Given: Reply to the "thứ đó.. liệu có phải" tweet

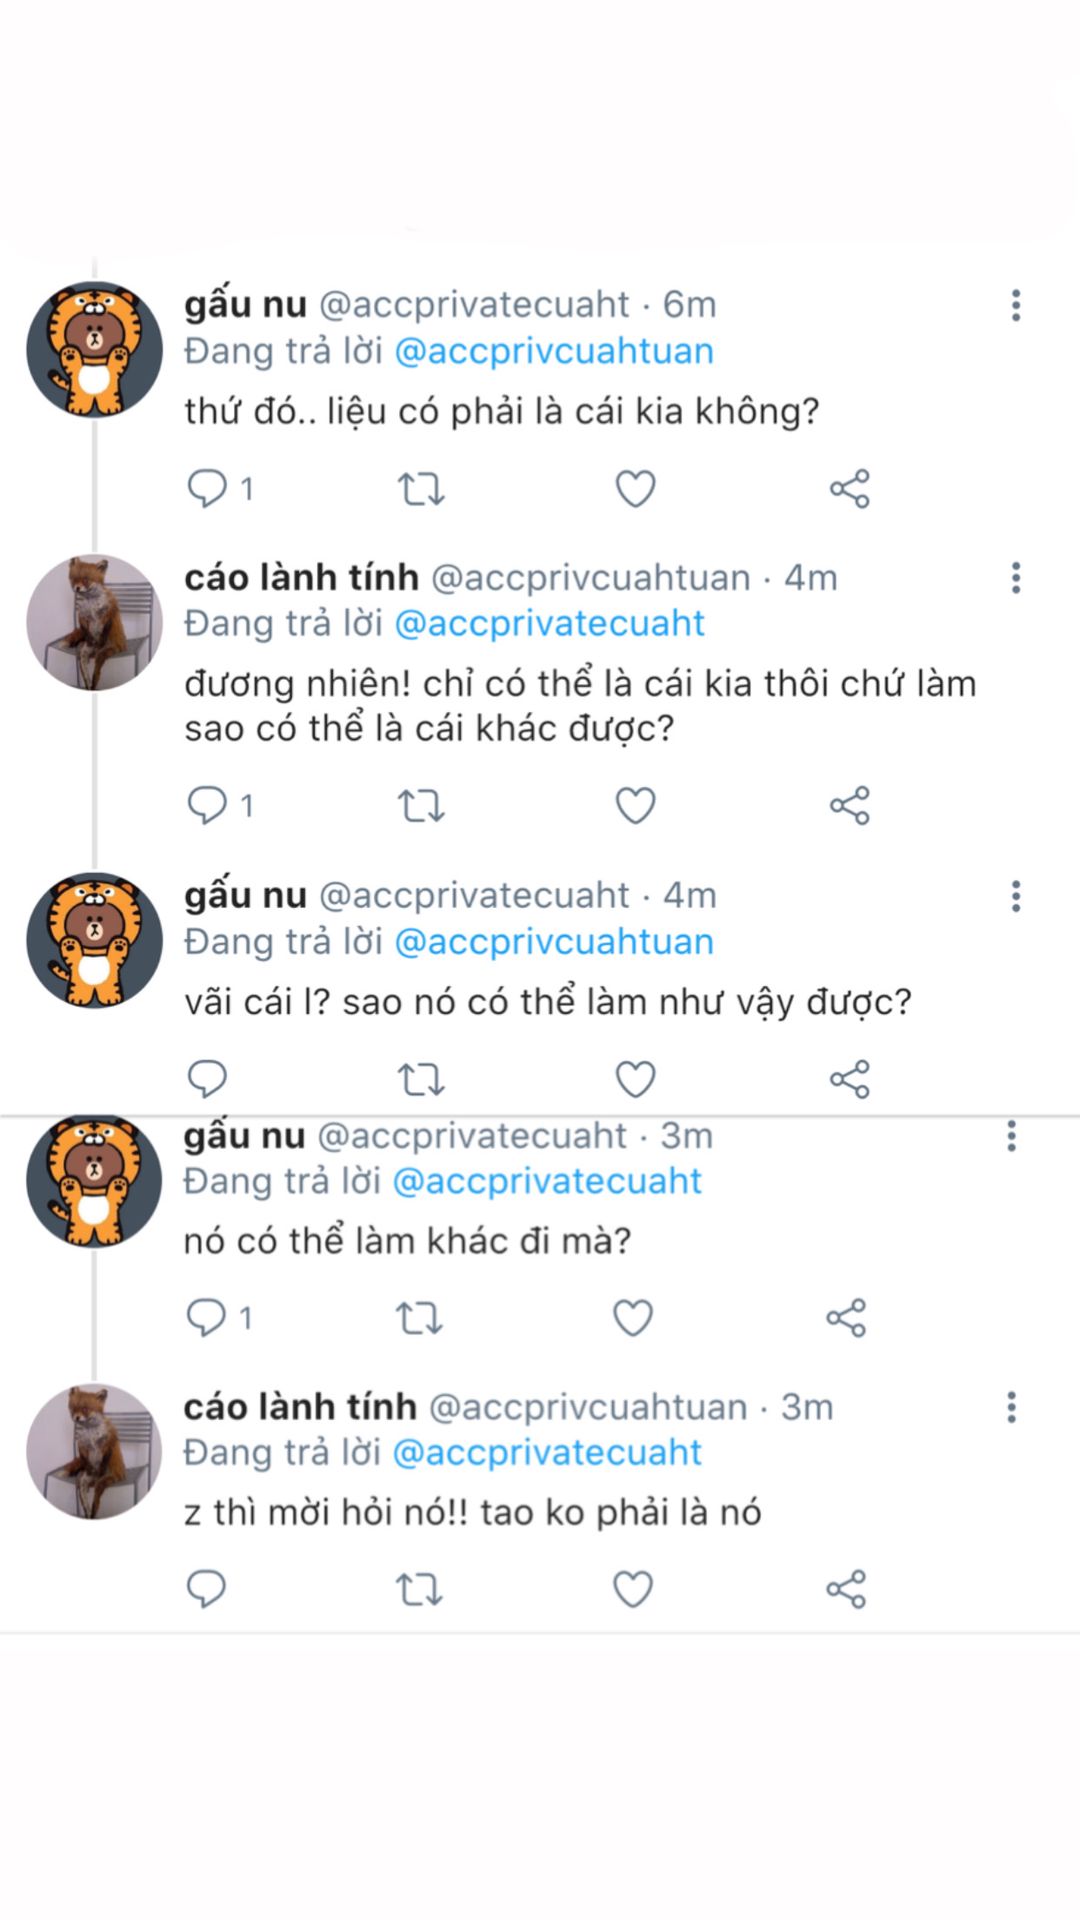Looking at the screenshot, I should (208, 489).
